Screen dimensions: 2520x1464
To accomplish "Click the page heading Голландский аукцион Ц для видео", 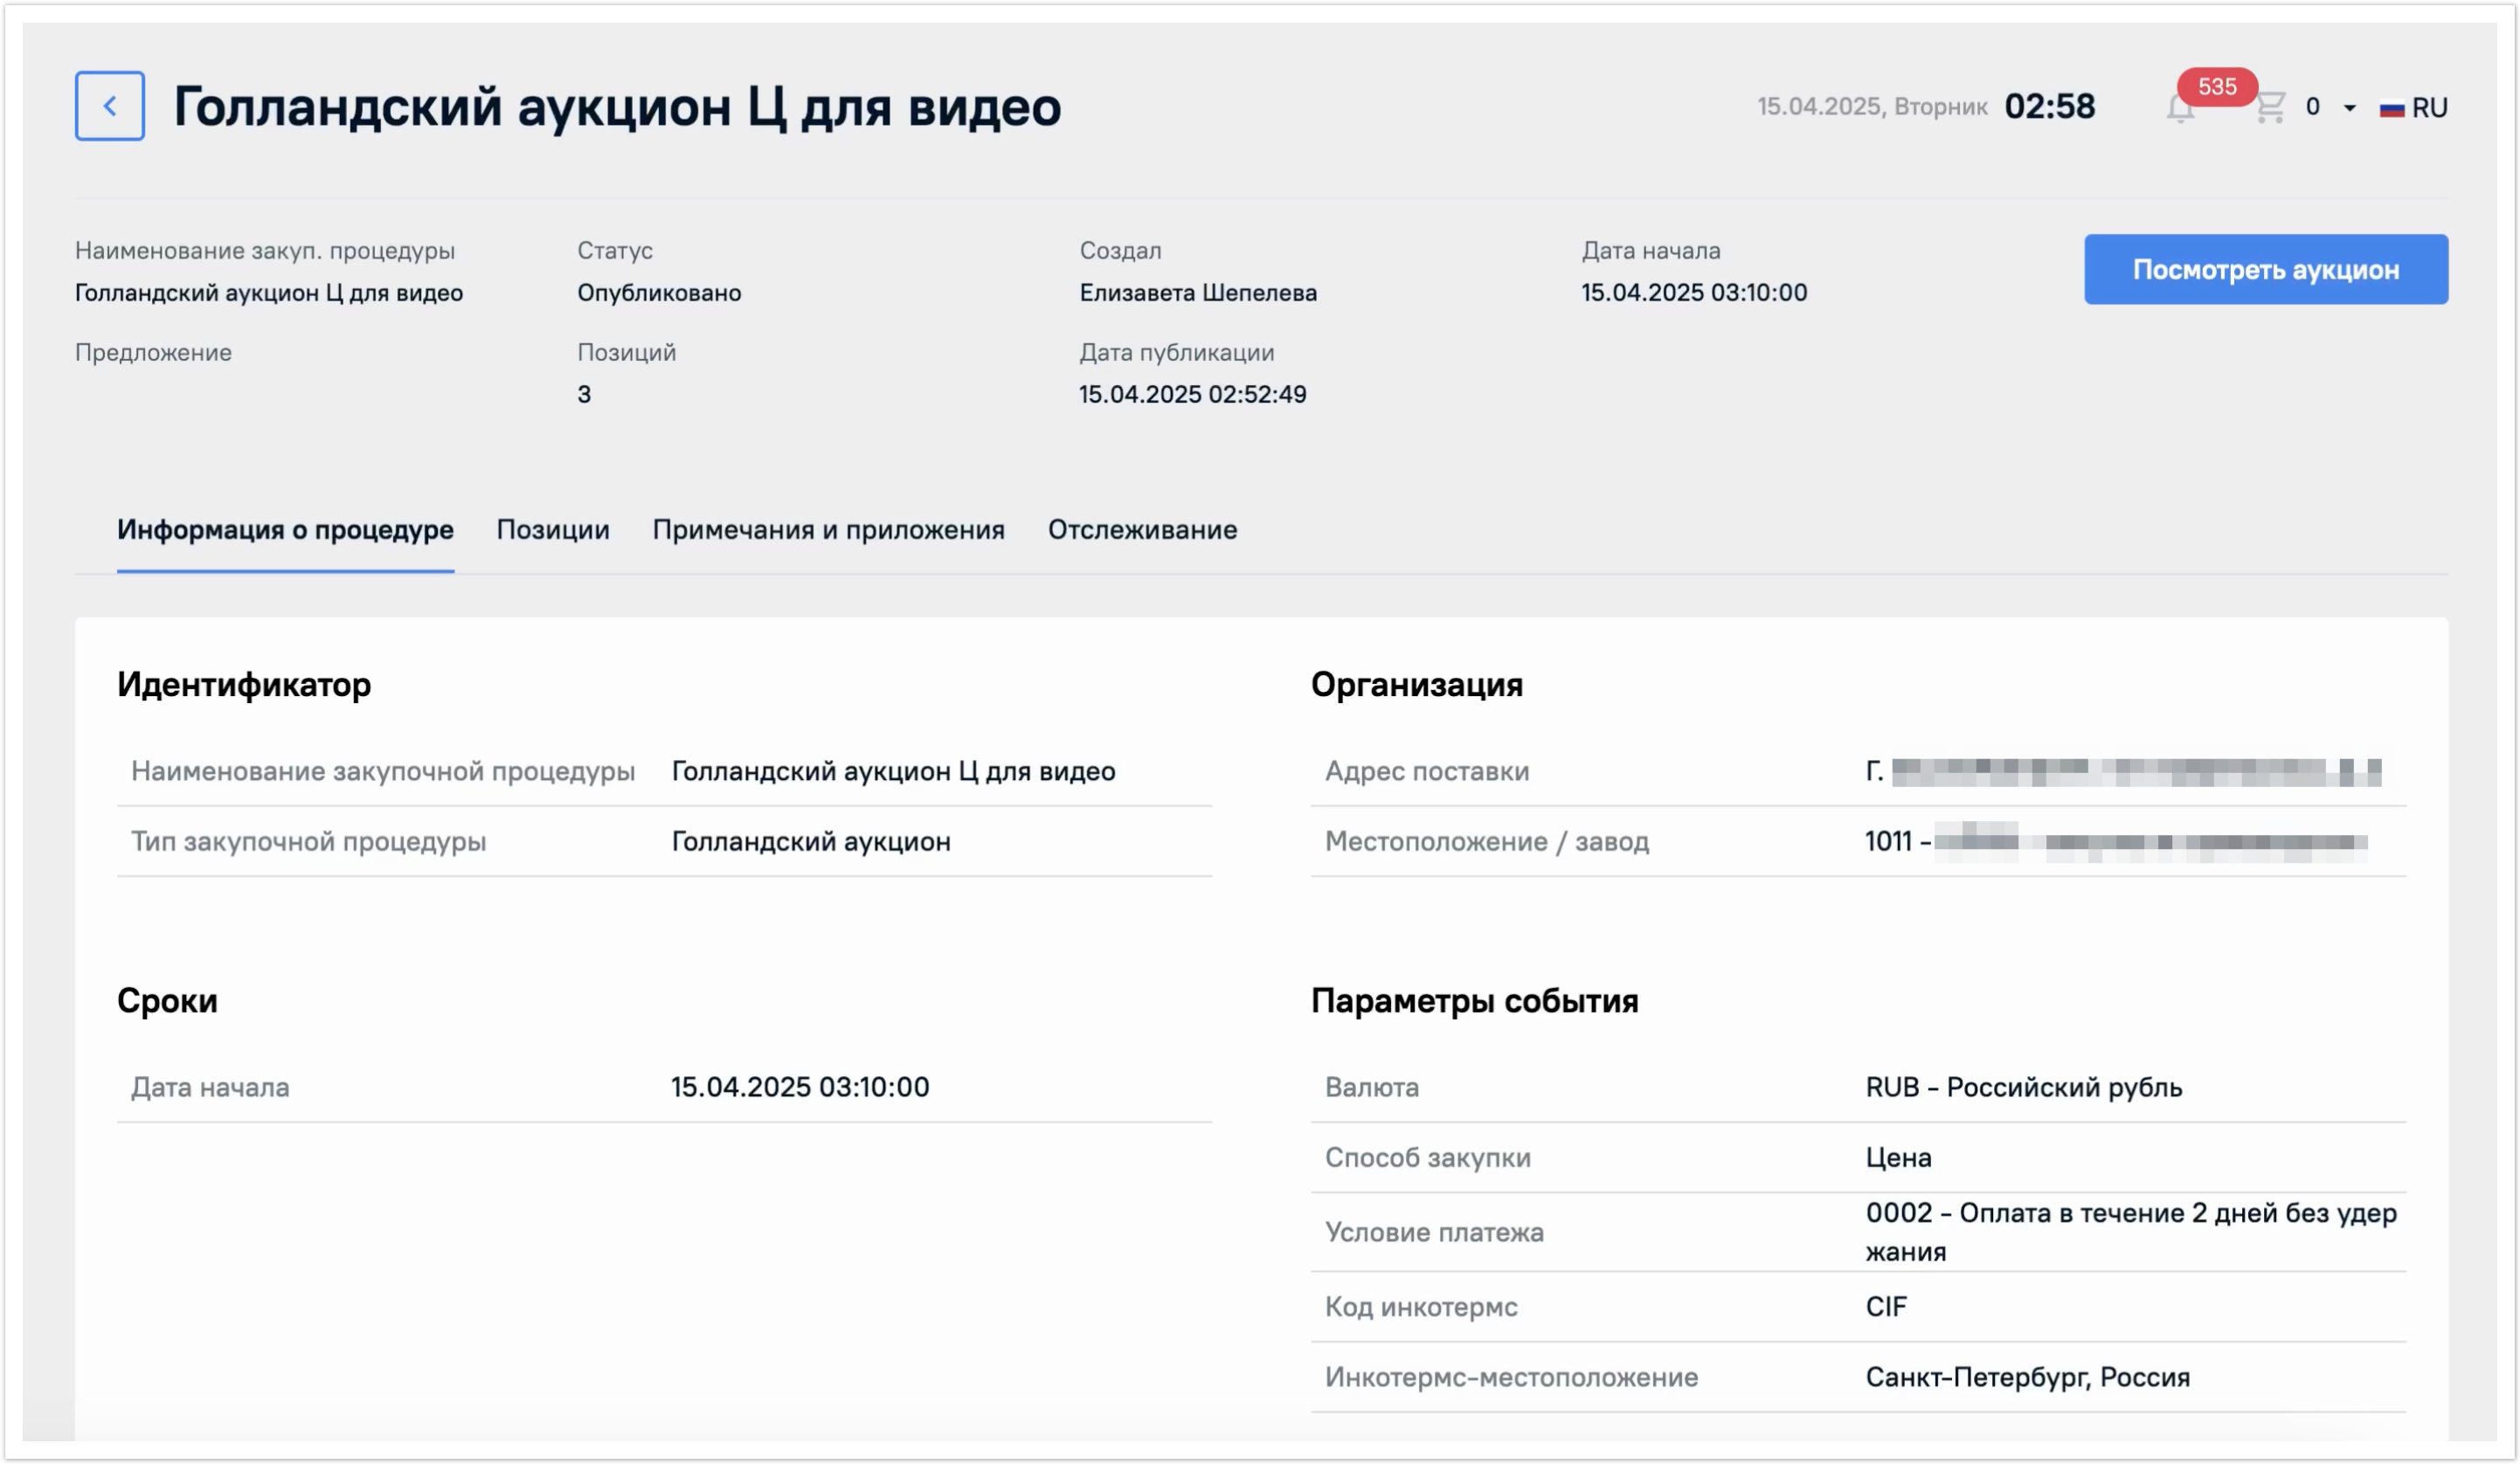I will 617,107.
